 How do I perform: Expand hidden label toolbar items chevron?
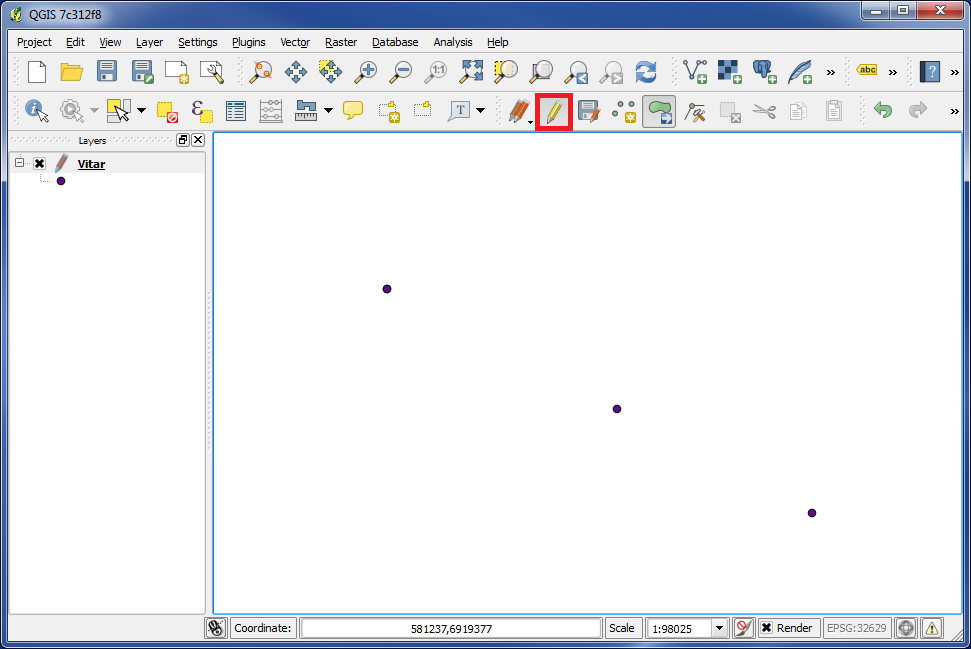pos(892,72)
